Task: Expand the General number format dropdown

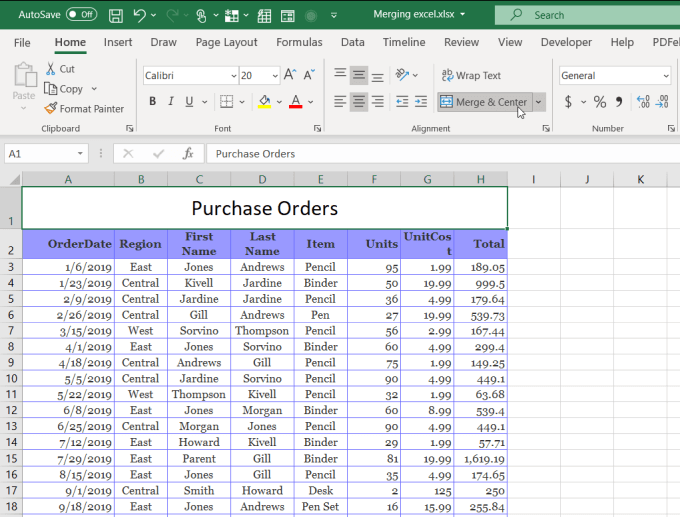Action: point(666,76)
